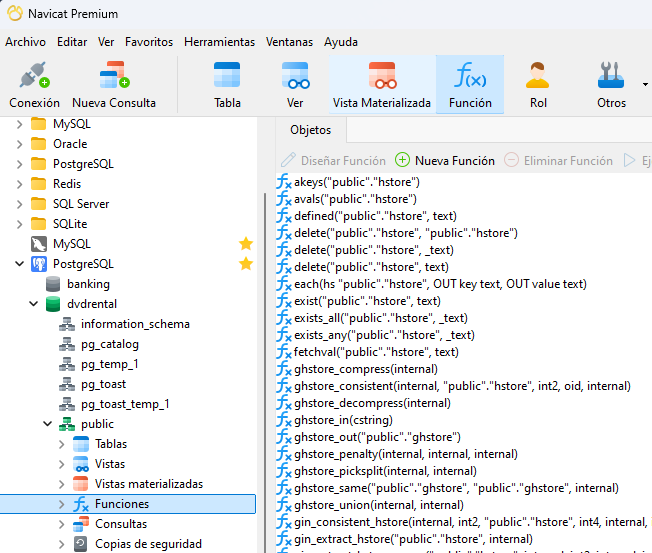This screenshot has width=652, height=553.
Task: Open the Herramientas menu
Action: tap(220, 42)
